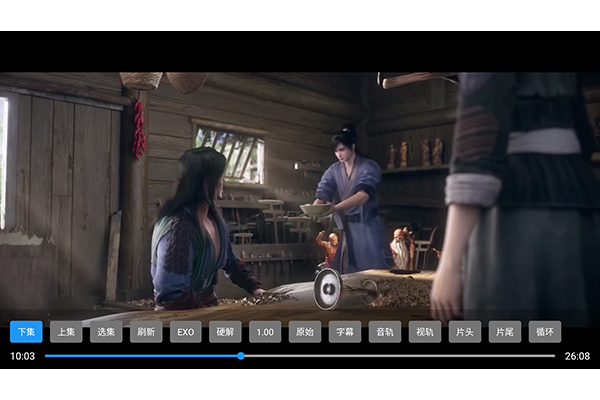Screen dimensions: 600x400
Task: Tap the video frame to hide controls
Action: point(300,191)
